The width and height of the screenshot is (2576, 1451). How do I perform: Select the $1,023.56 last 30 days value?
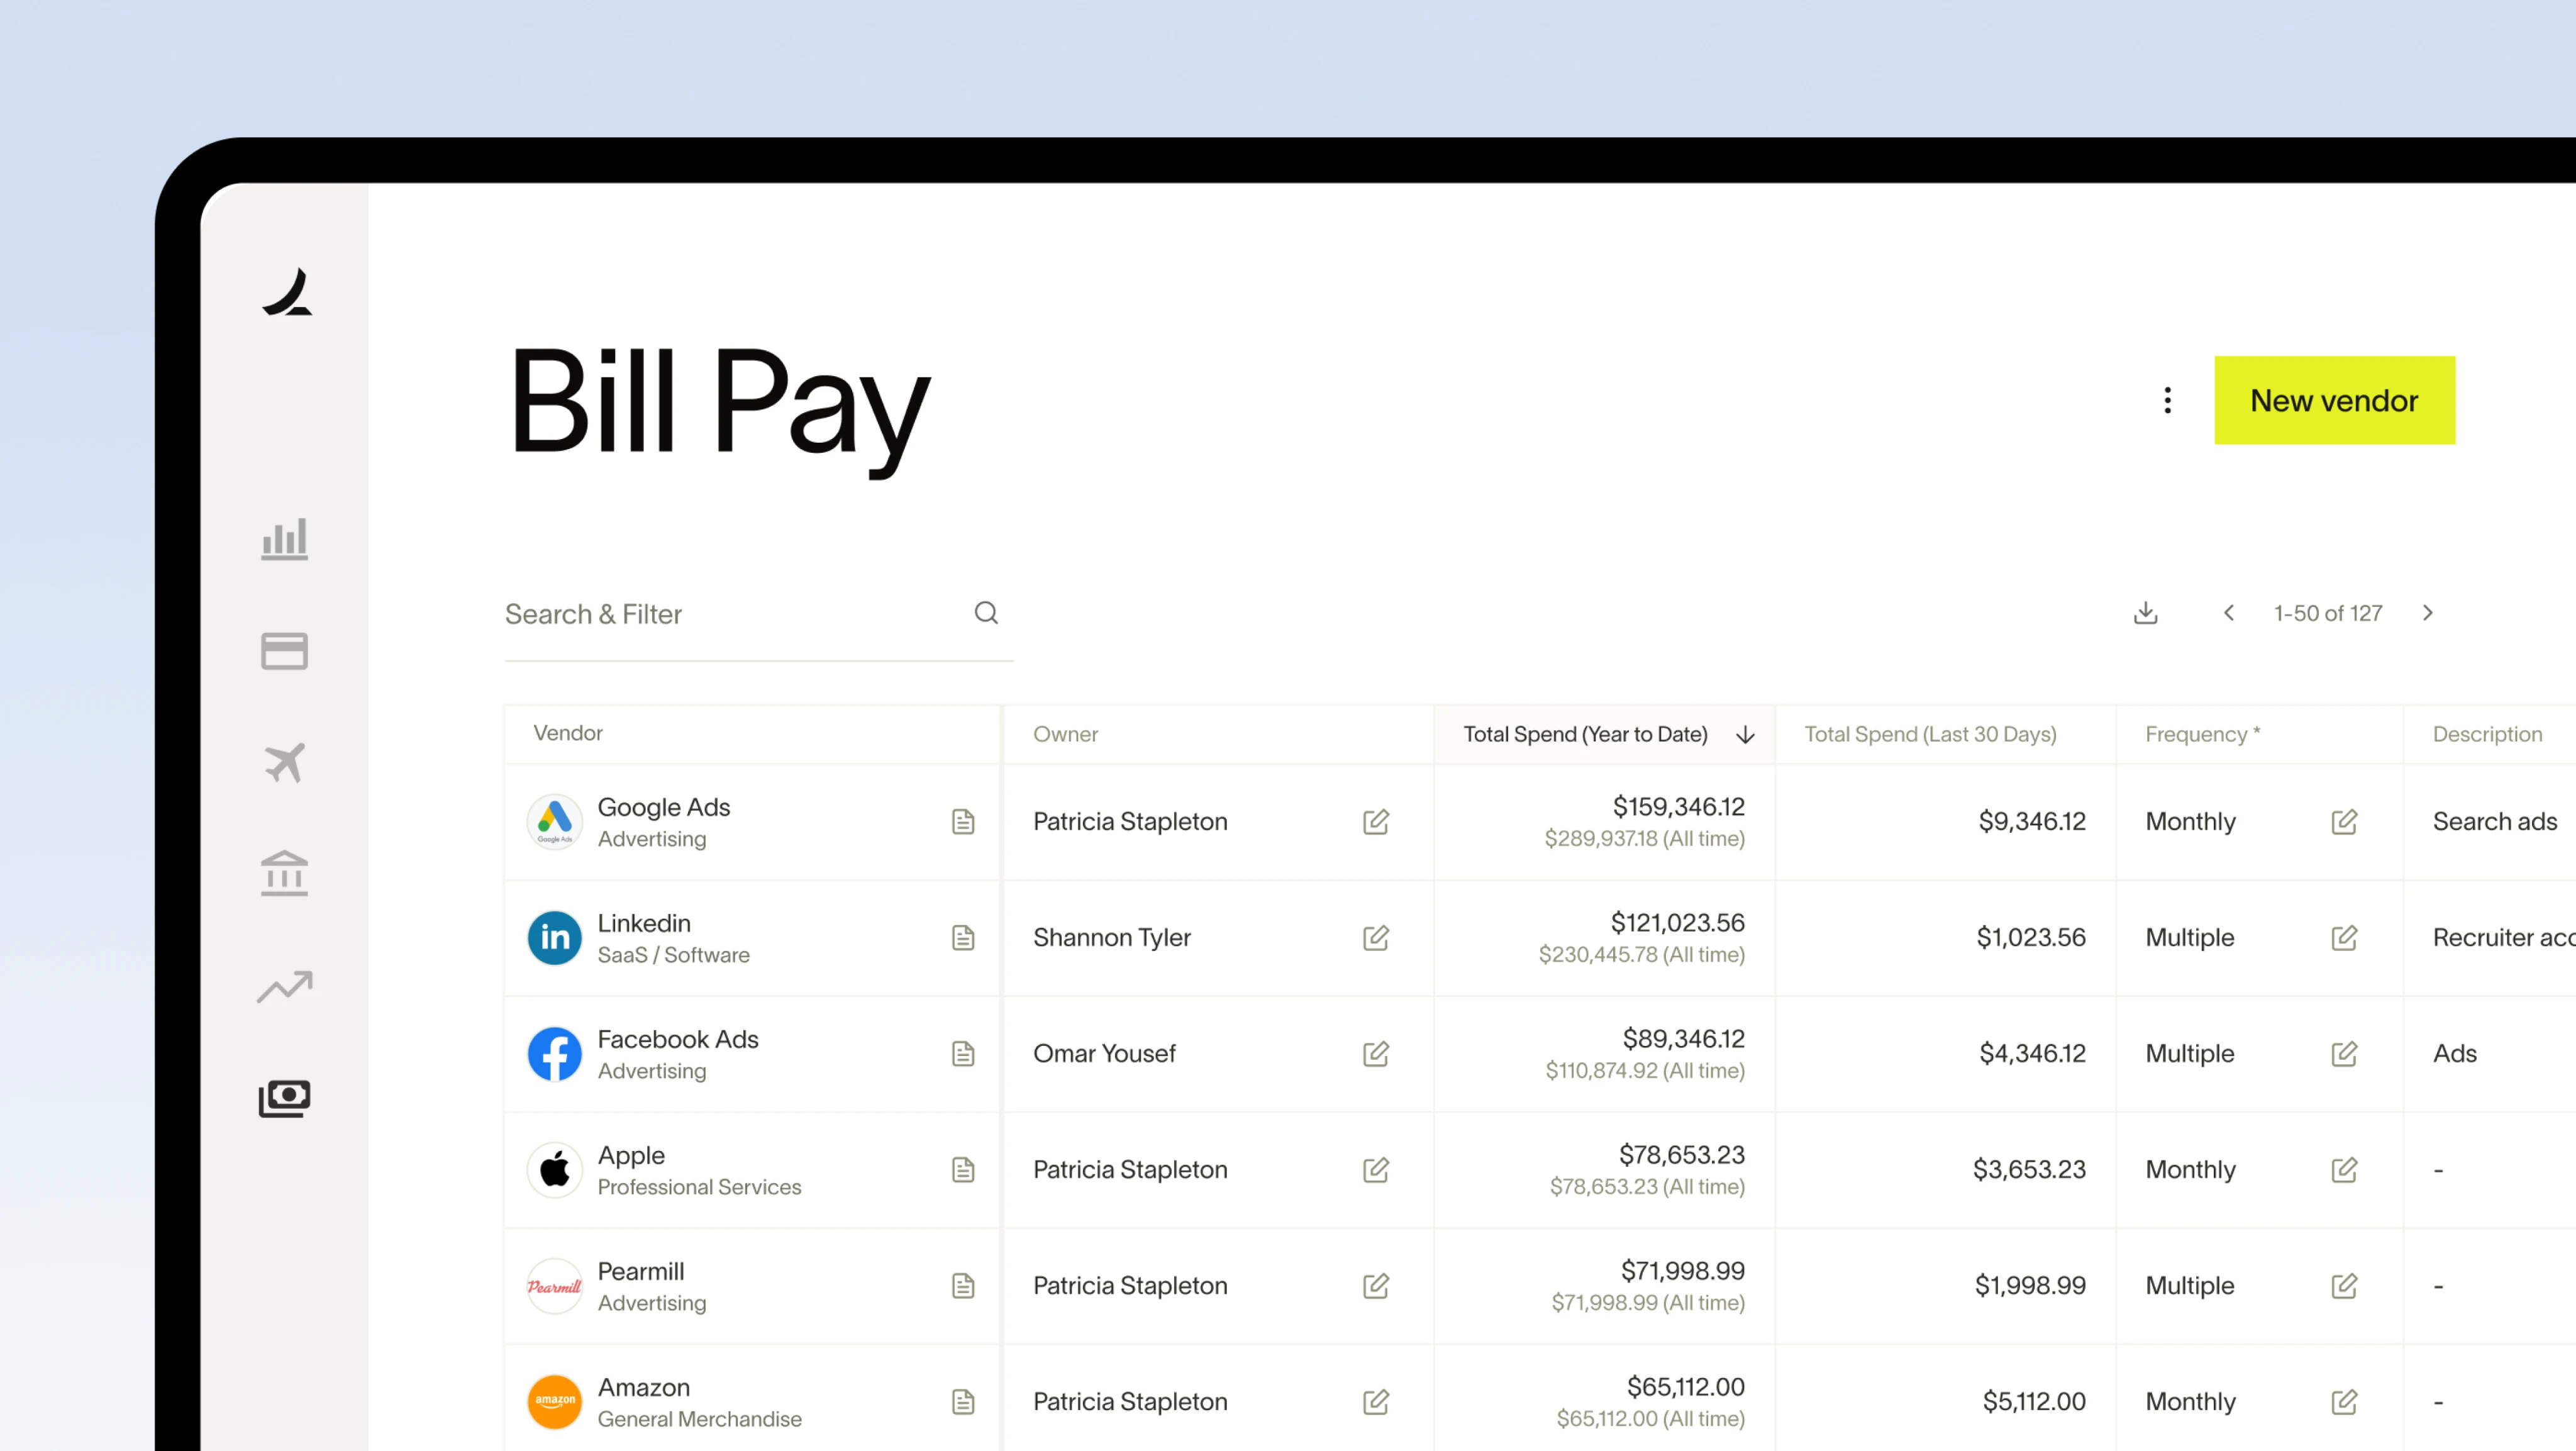pyautogui.click(x=2031, y=938)
